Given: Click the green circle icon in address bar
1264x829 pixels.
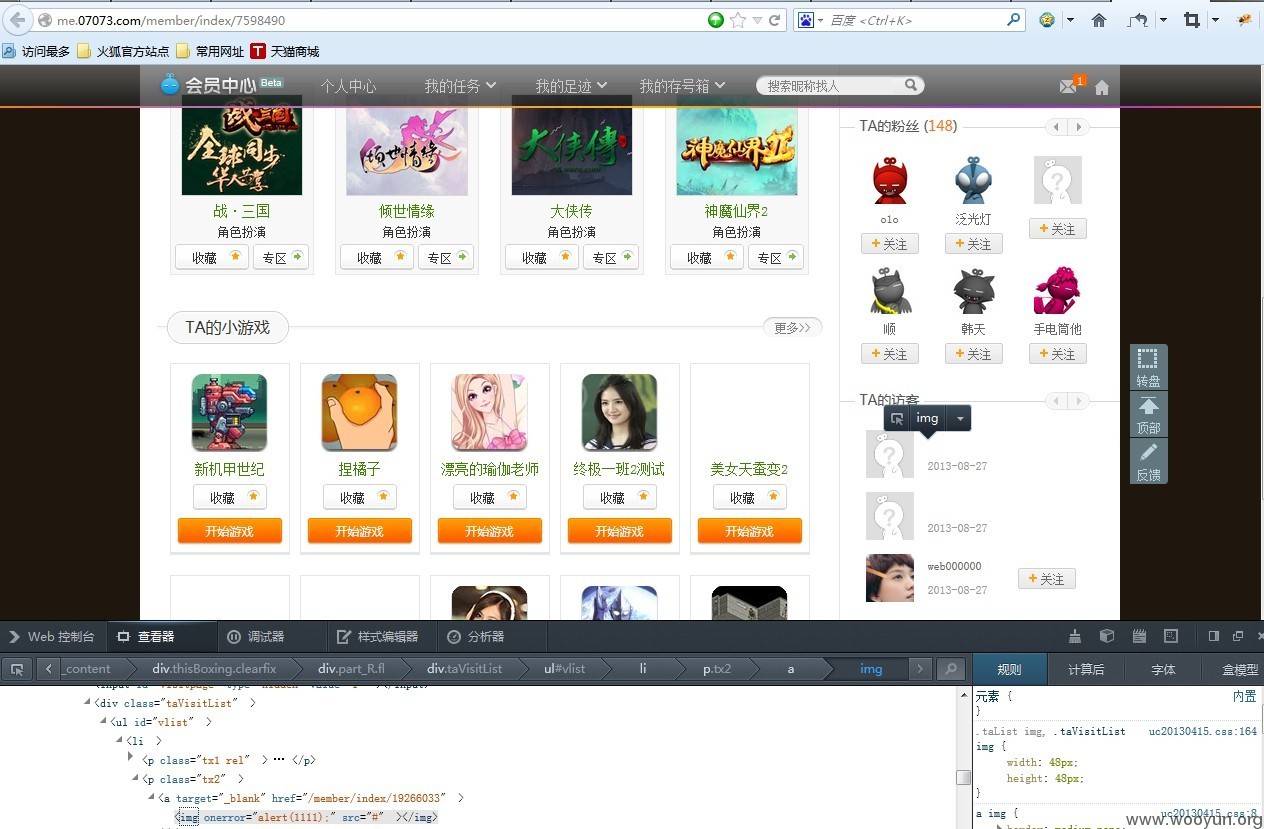Looking at the screenshot, I should tap(716, 20).
